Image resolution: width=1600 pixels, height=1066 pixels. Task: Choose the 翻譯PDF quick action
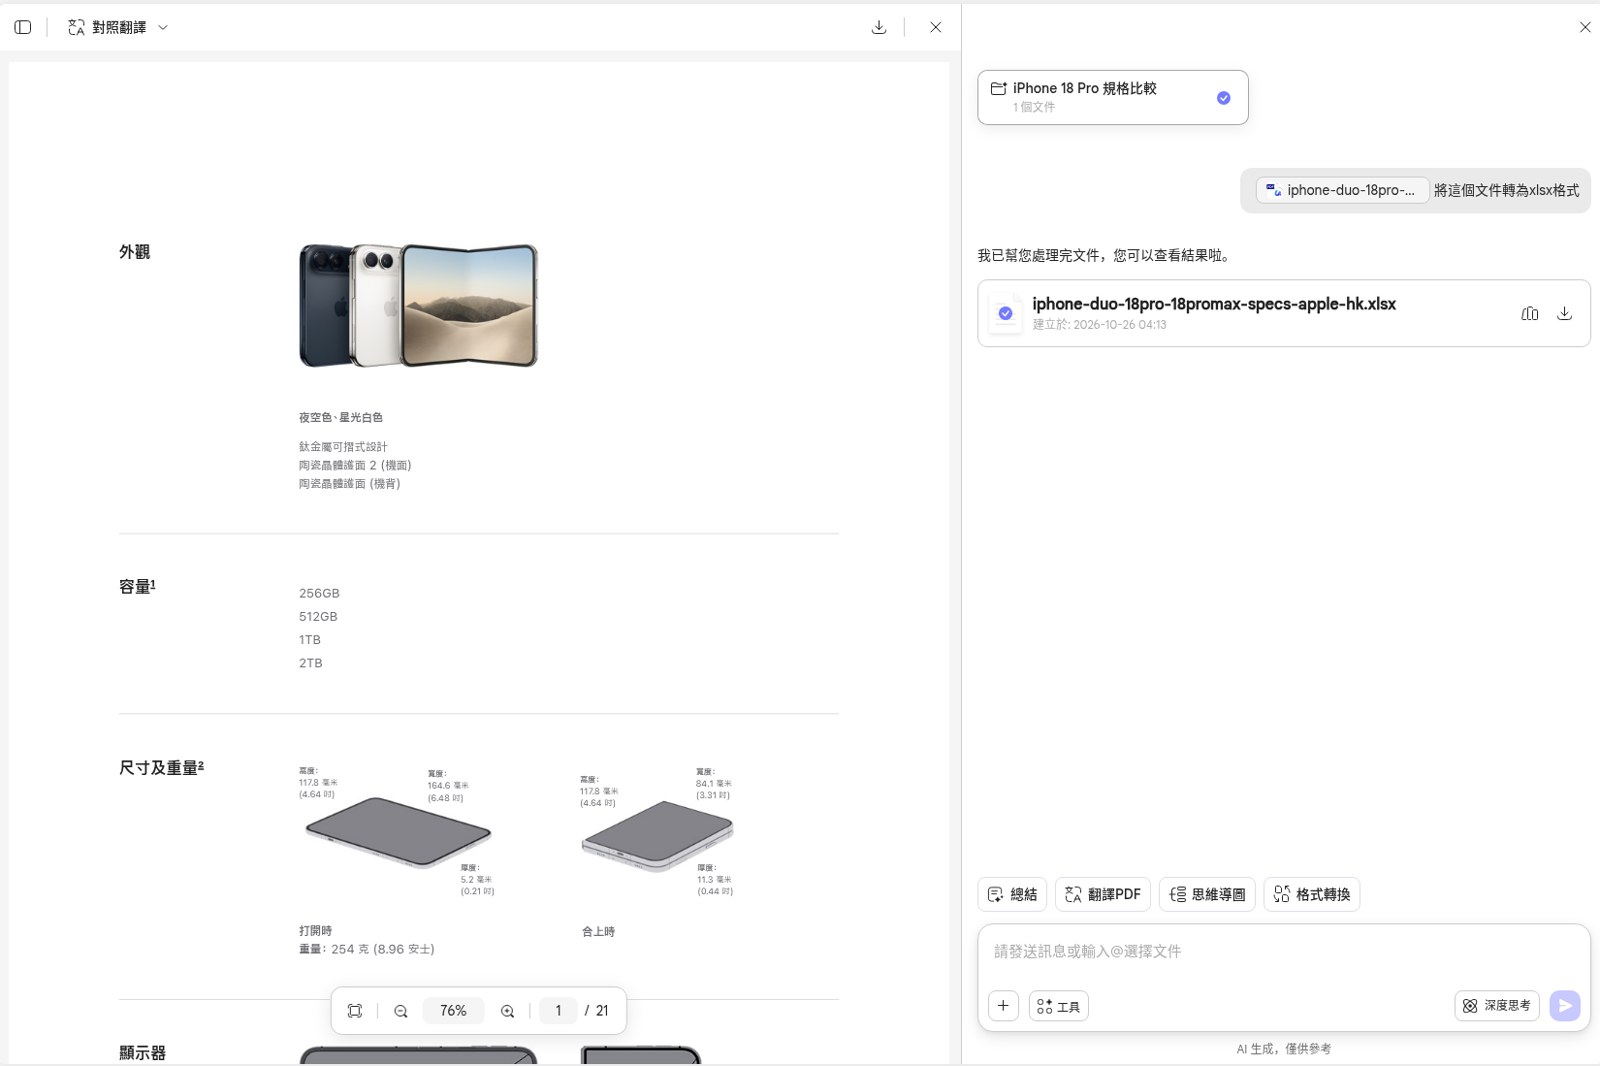pyautogui.click(x=1103, y=894)
